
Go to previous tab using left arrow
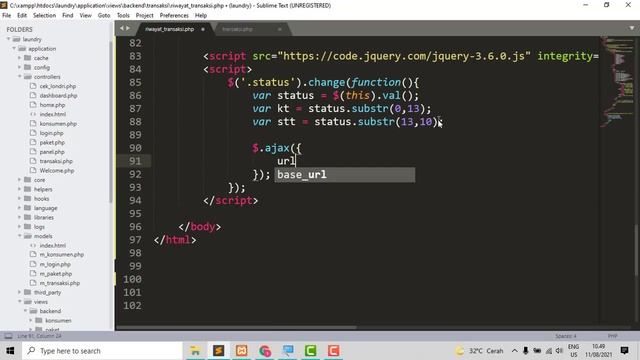pos(122,28)
